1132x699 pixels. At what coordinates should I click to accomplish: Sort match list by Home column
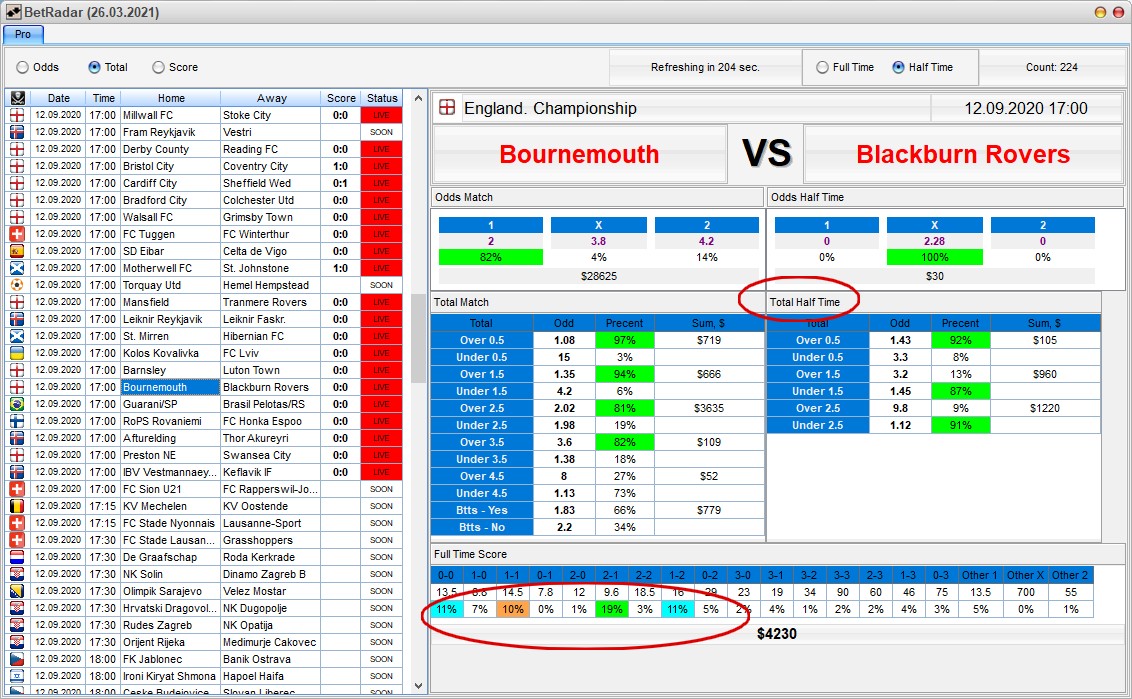point(171,97)
